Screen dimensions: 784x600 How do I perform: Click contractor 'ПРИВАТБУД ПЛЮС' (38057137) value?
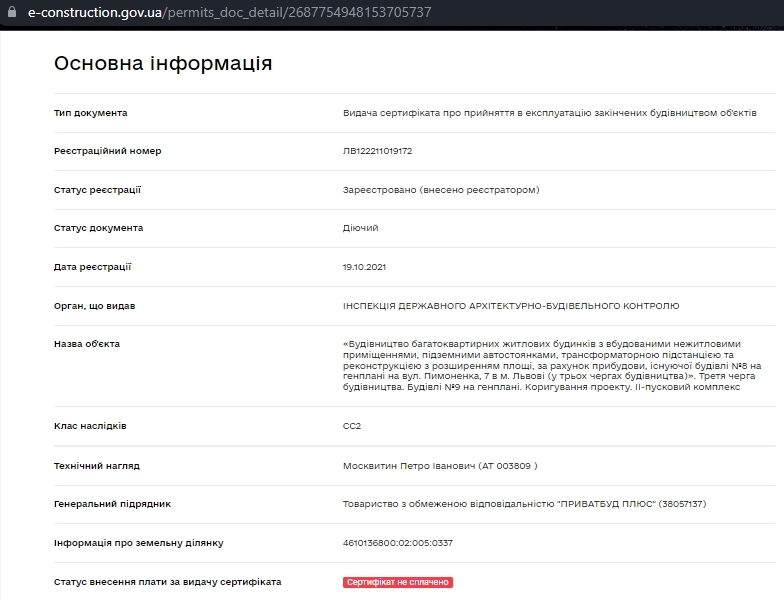524,504
